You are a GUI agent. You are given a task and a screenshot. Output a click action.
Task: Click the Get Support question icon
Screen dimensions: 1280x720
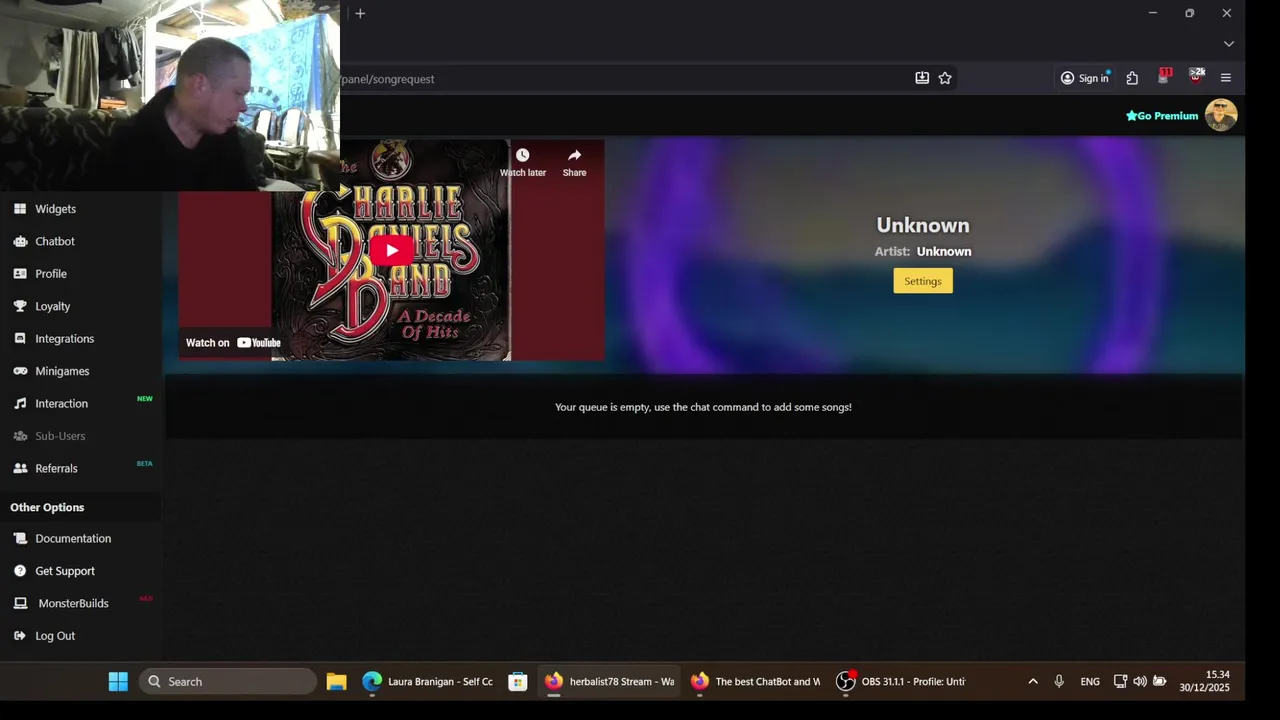point(20,571)
